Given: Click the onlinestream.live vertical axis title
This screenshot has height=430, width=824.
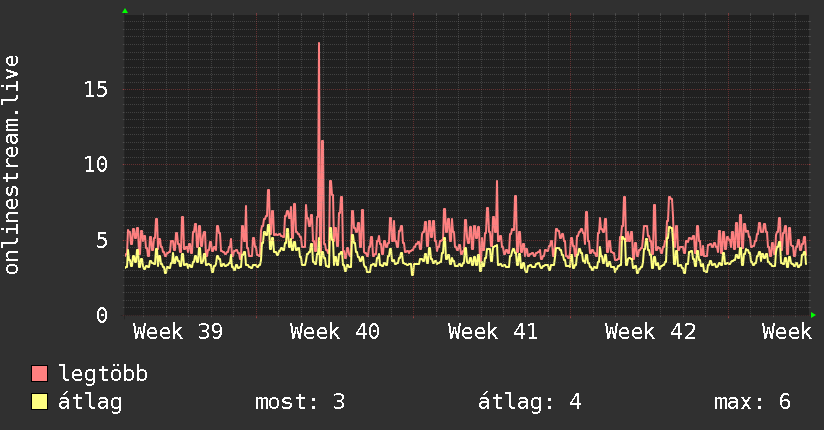Looking at the screenshot, I should 12,165.
